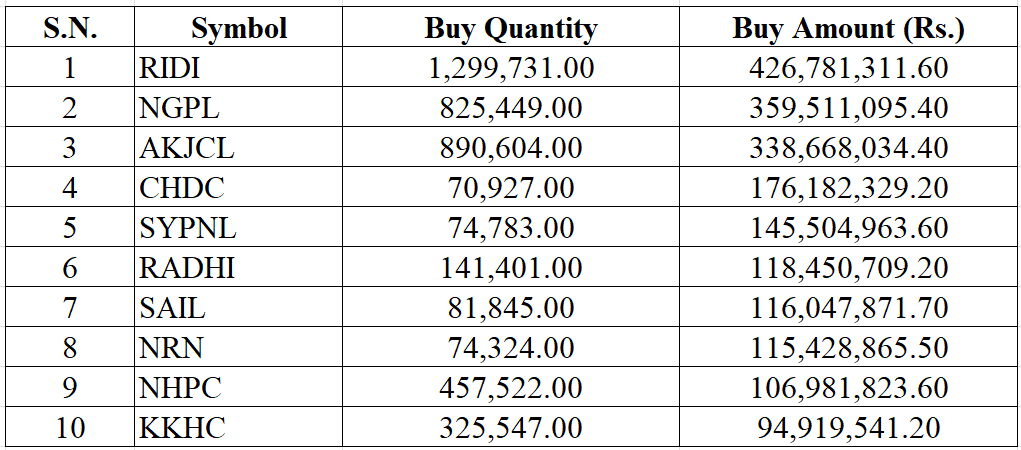Click buy amount 176,182,329.20
The image size is (1021, 450).
coord(848,188)
